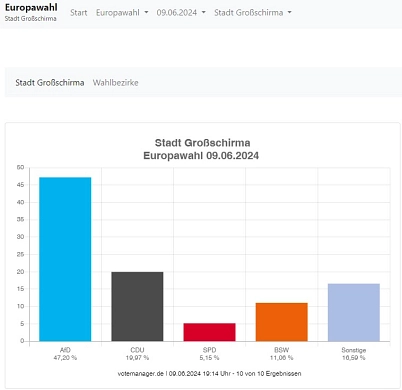Expand the Europawahl dropdown menu

click(x=122, y=13)
